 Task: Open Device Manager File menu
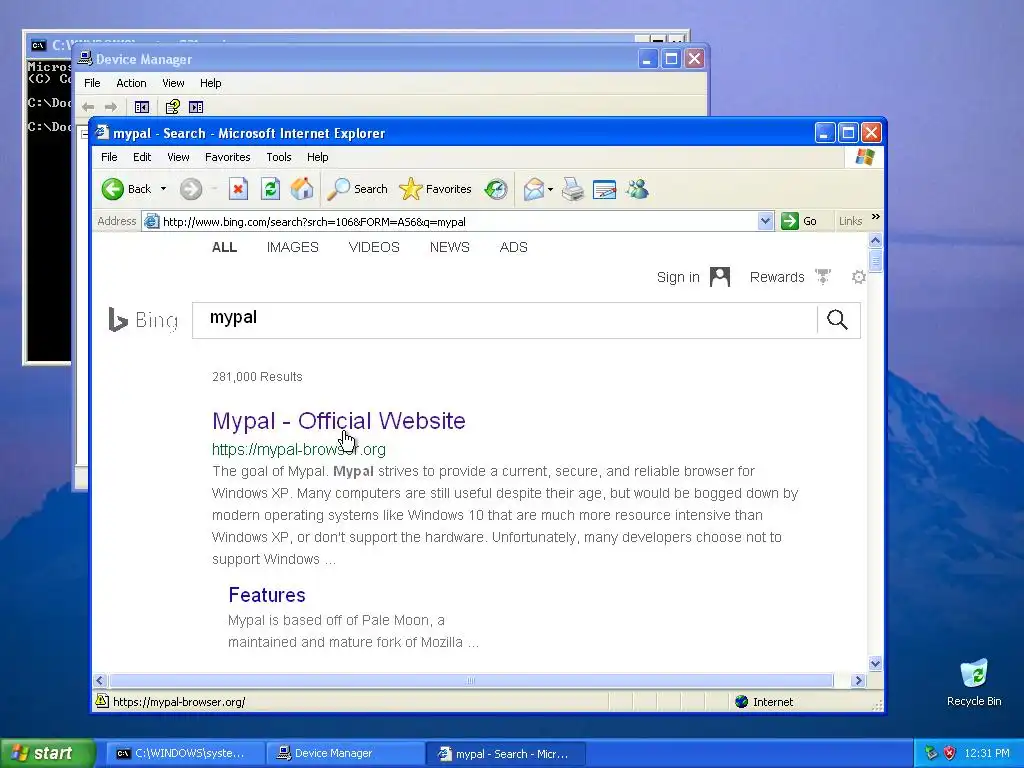pos(92,84)
